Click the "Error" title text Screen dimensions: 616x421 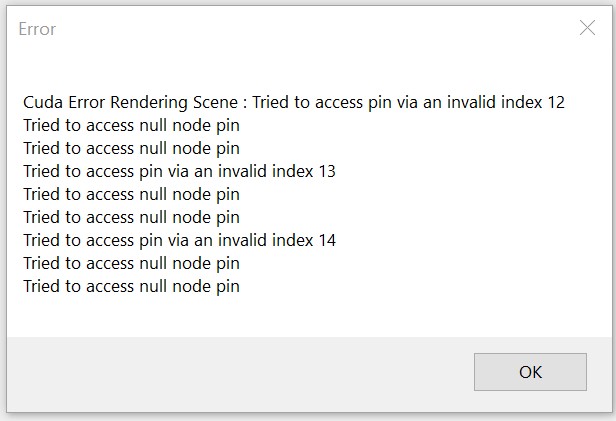pos(38,29)
